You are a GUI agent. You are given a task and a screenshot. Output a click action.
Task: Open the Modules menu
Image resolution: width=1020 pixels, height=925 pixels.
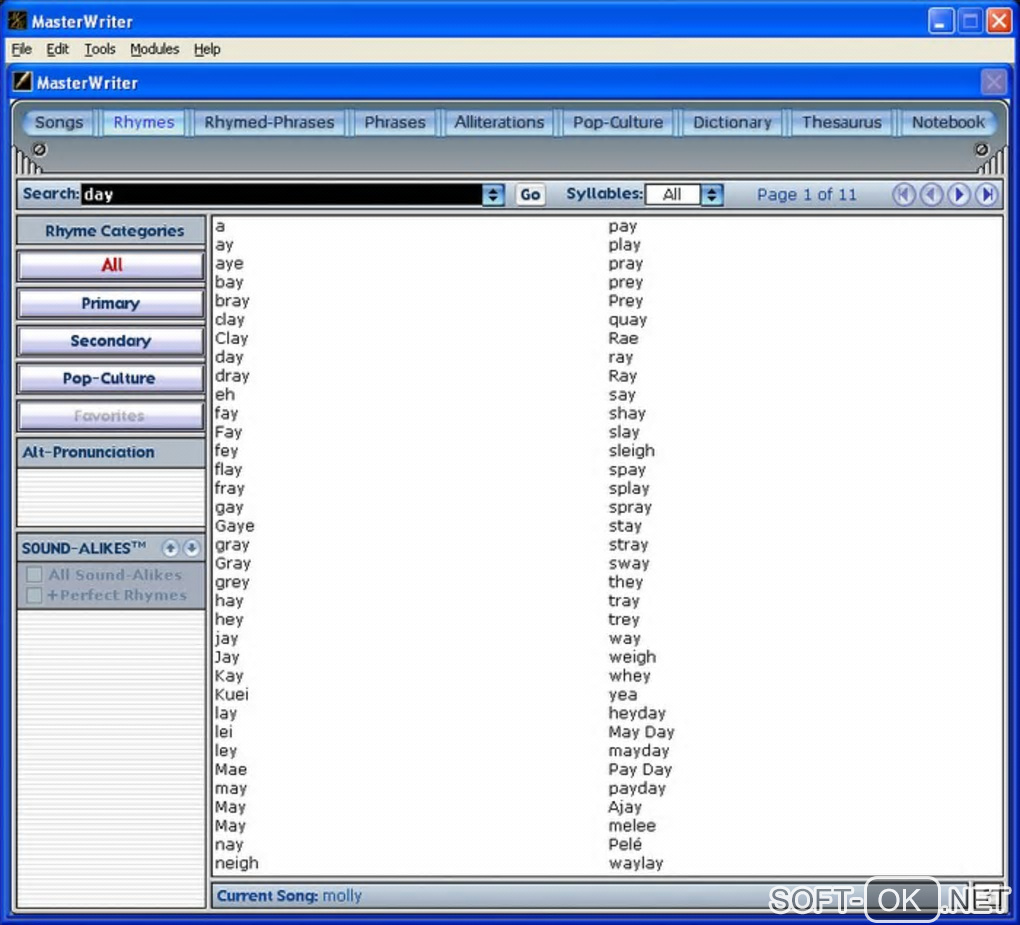click(154, 49)
